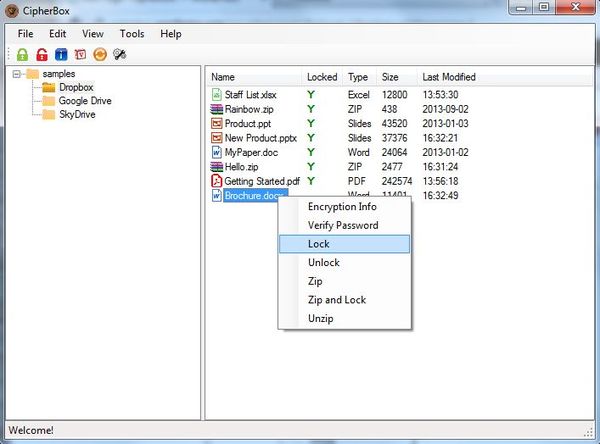Open the Google Drive folder in tree

84,101
